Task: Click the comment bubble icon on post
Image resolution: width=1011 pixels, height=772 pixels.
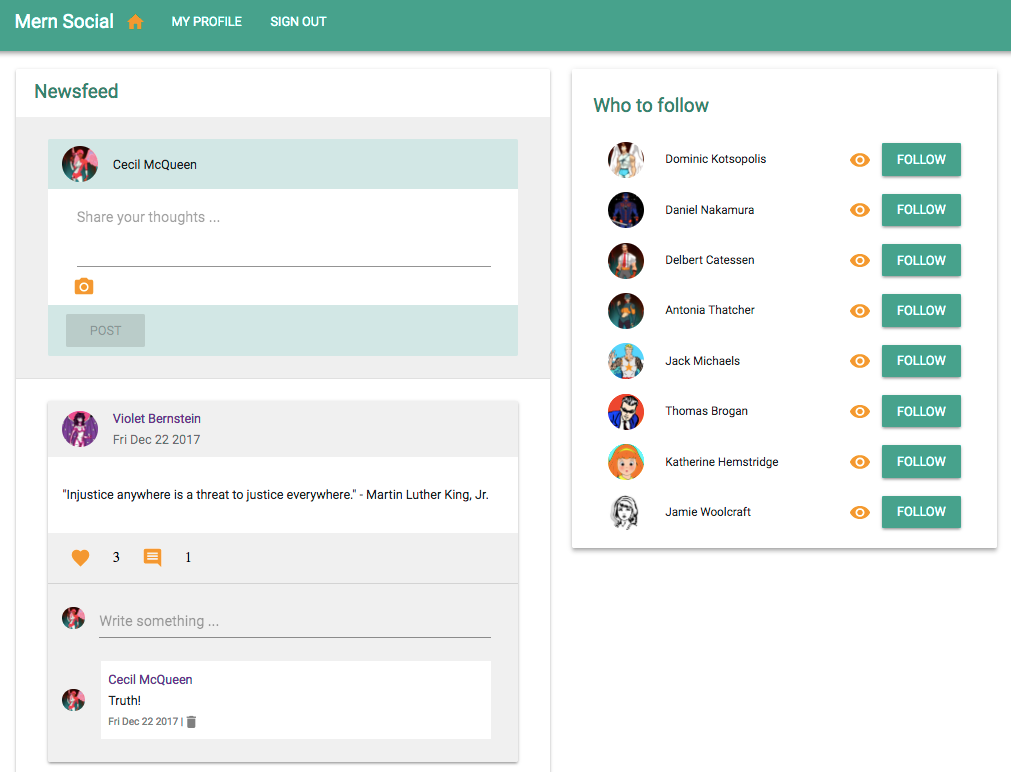Action: point(152,558)
